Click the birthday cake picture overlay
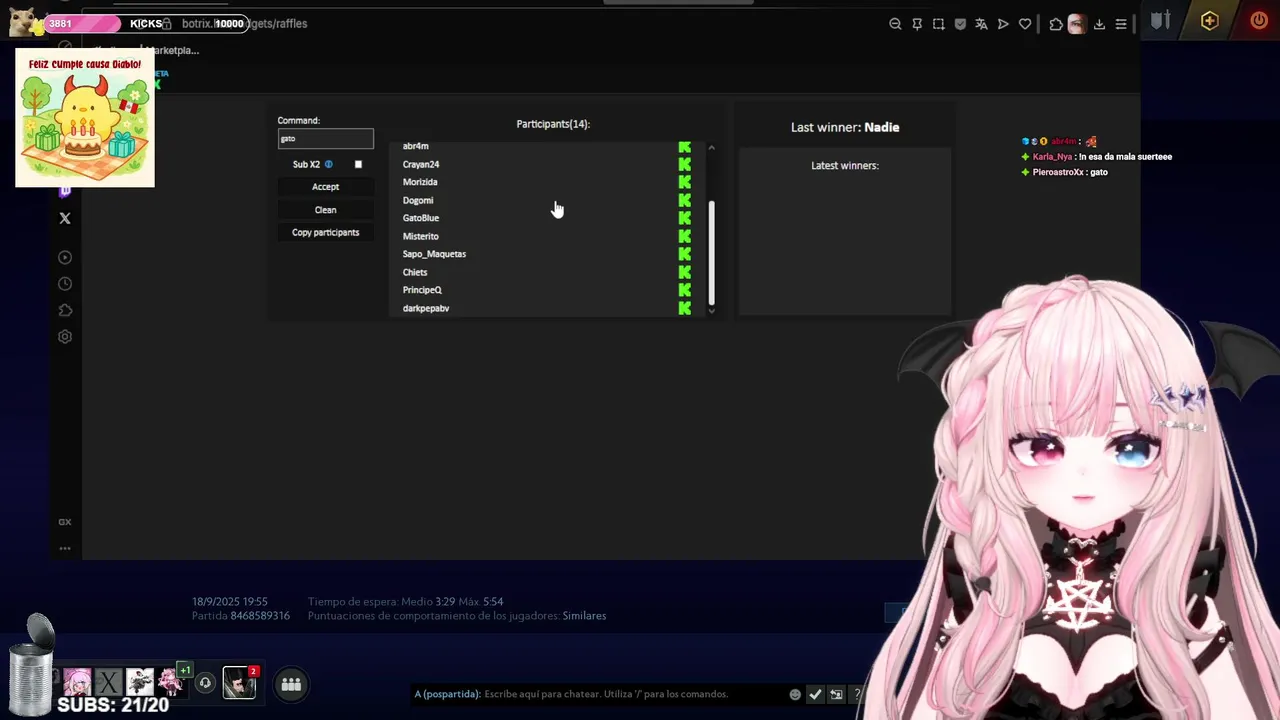Image resolution: width=1280 pixels, height=720 pixels. [x=85, y=118]
